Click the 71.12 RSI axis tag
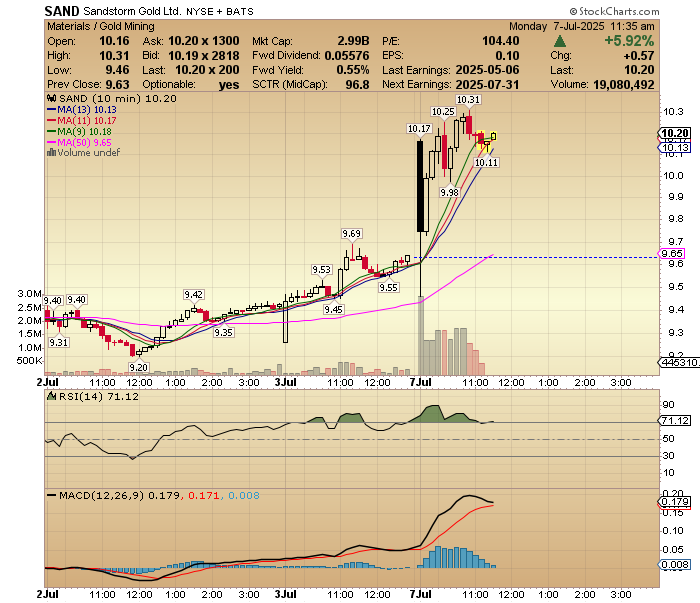The width and height of the screenshot is (700, 603). (x=674, y=420)
